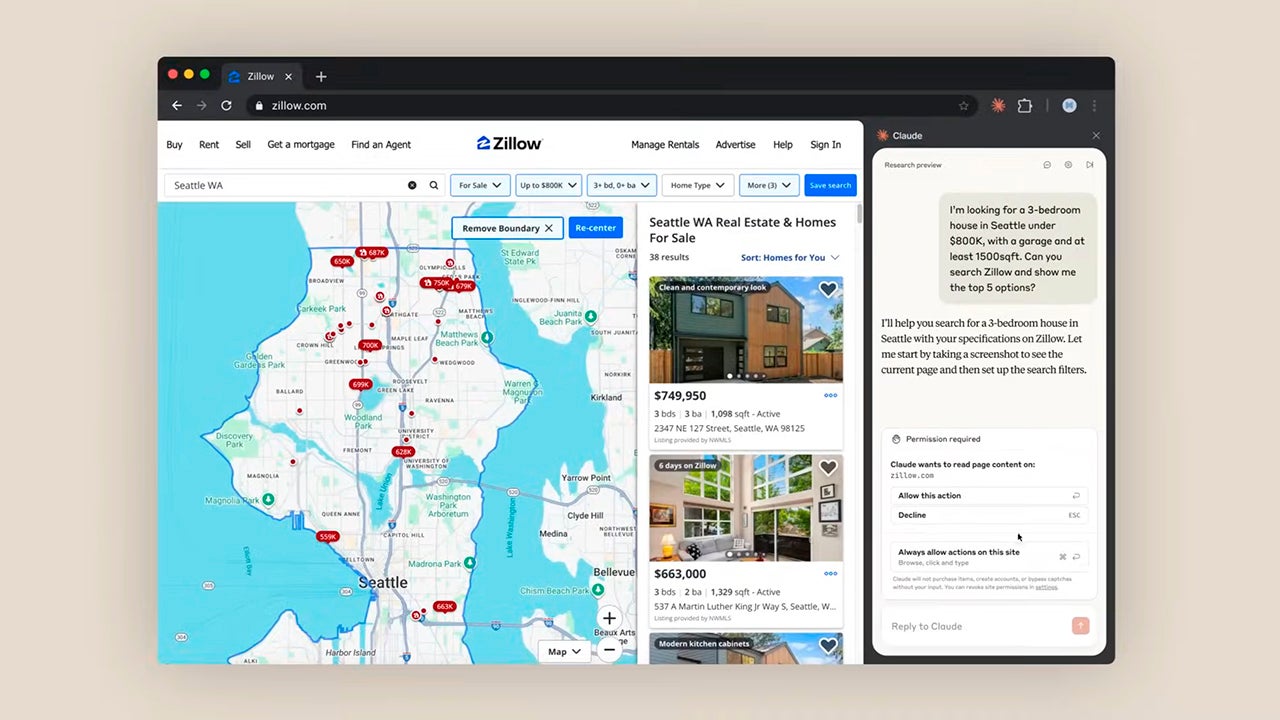Click Sign In on Zillow
The width and height of the screenshot is (1280, 720).
click(825, 144)
